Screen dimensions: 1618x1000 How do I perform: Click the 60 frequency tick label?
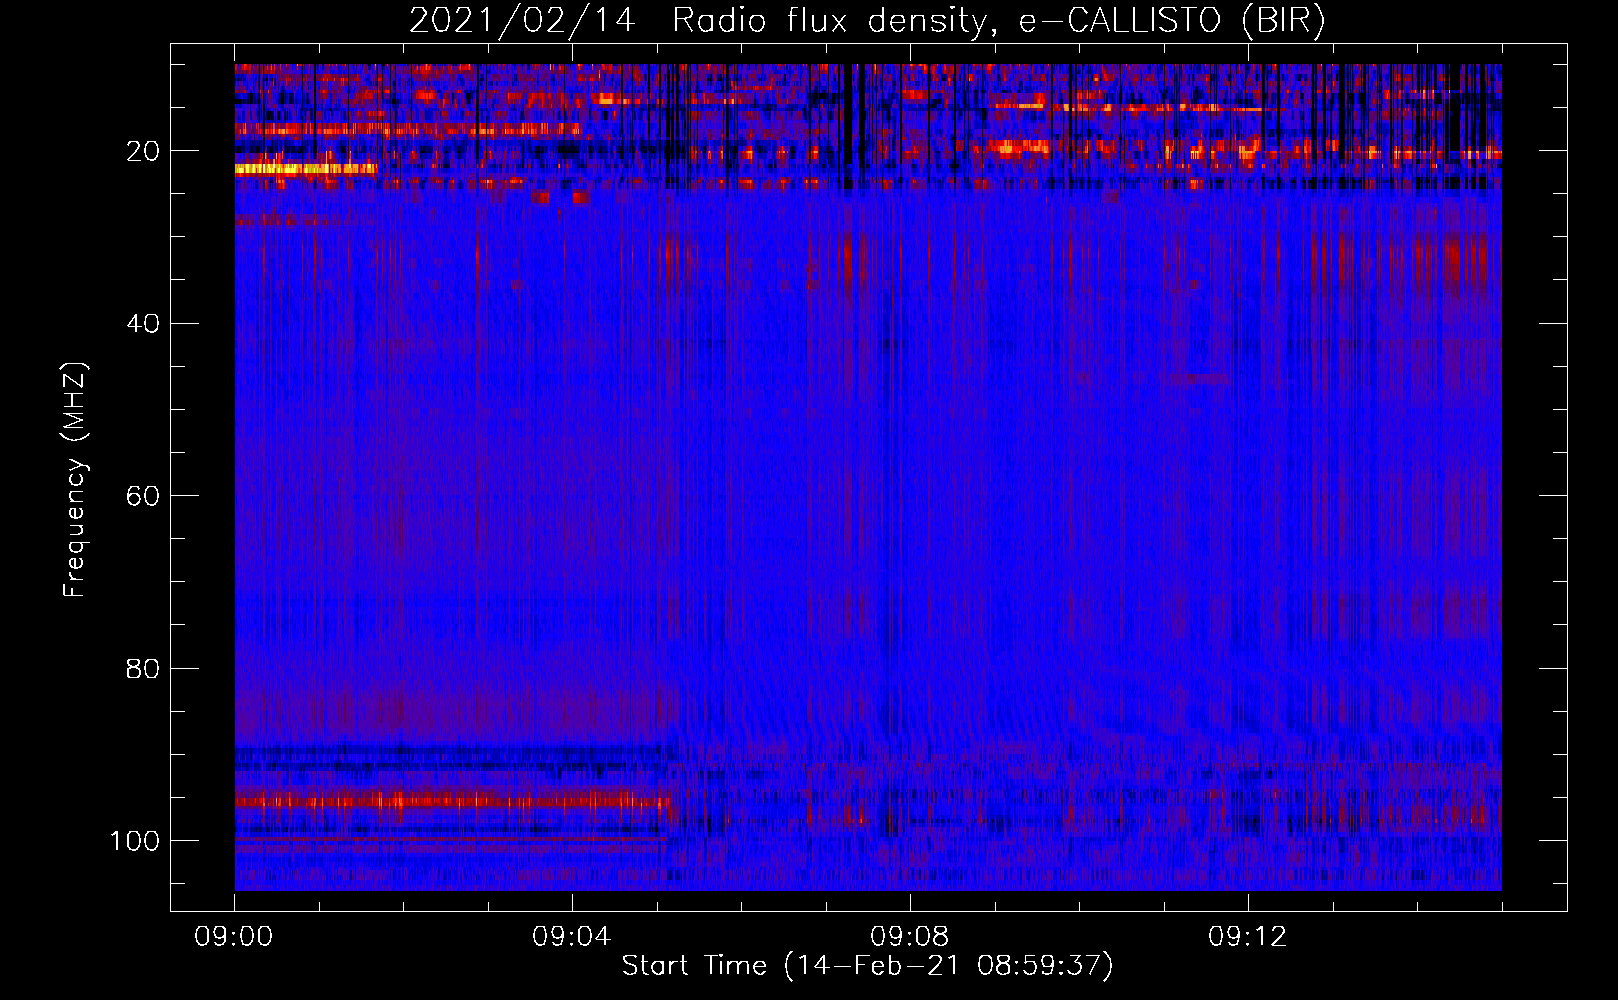(x=143, y=496)
